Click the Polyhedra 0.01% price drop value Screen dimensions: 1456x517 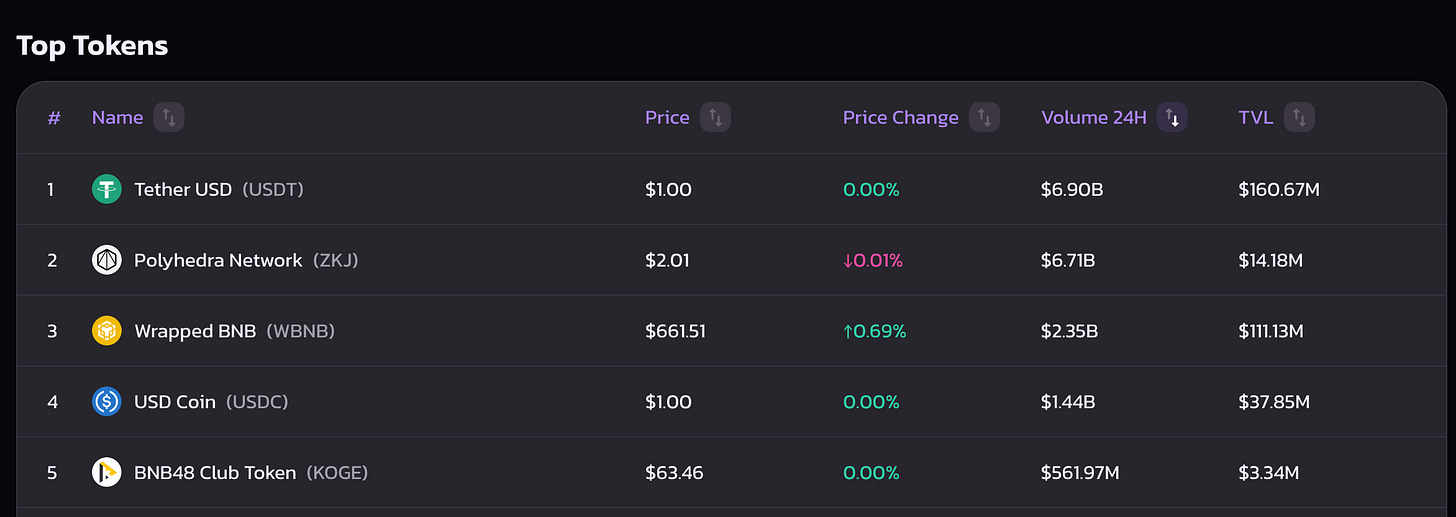[873, 260]
